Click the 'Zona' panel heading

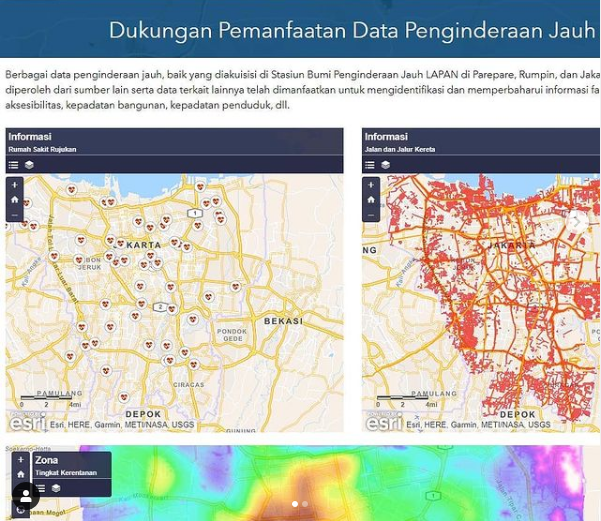click(47, 460)
